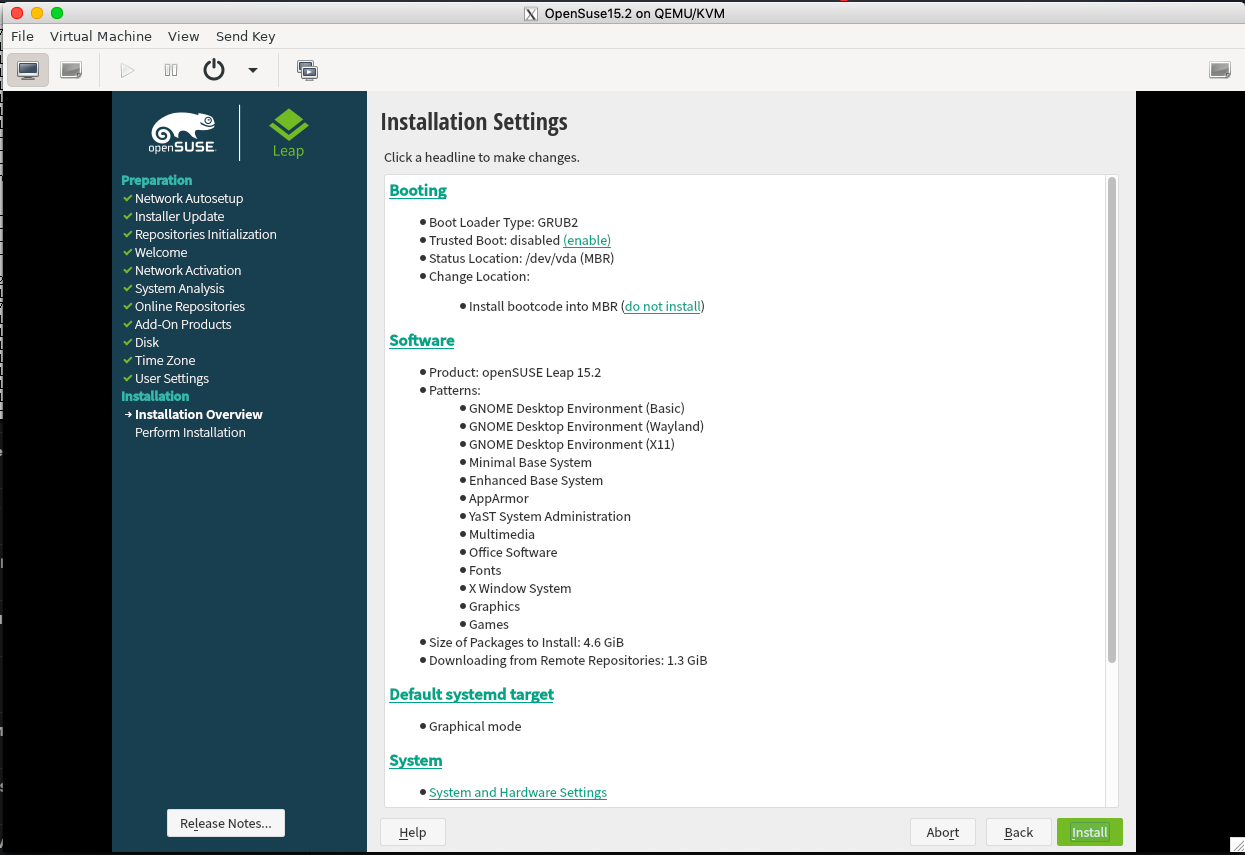Select System Analysis step
Viewport: 1245px width, 855px height.
180,288
